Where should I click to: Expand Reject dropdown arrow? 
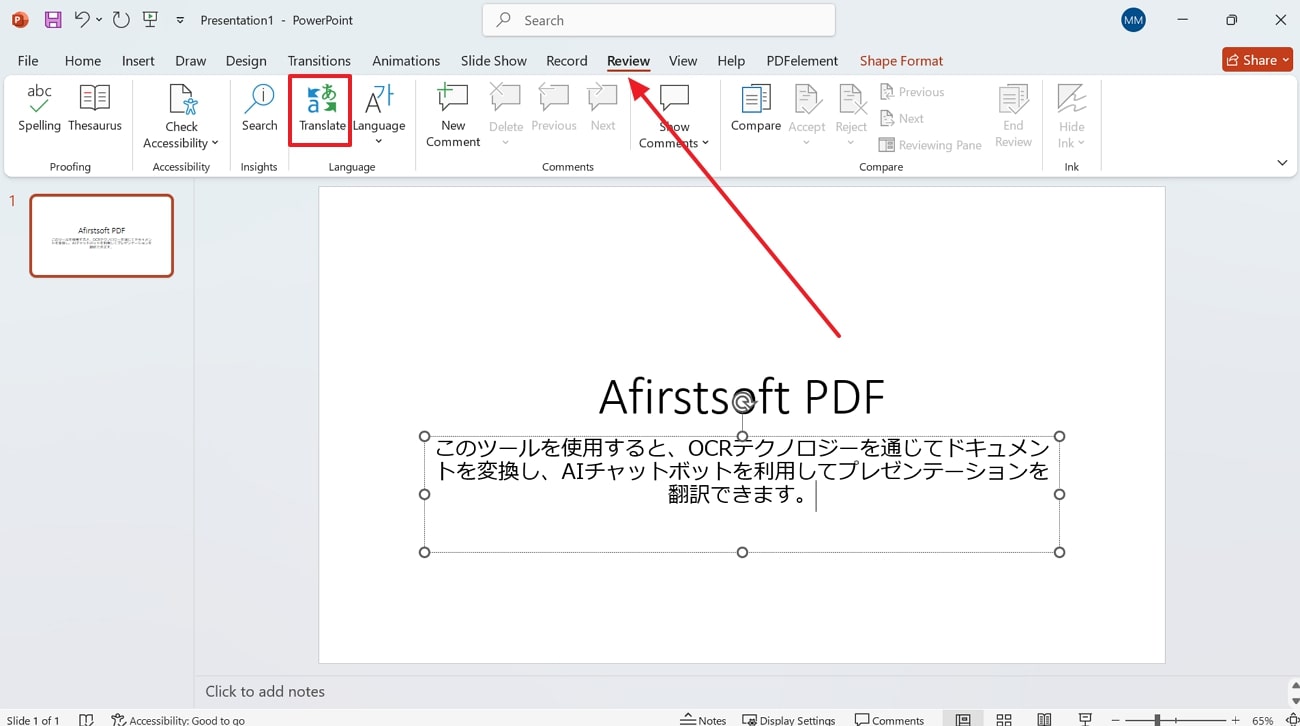pos(851,142)
